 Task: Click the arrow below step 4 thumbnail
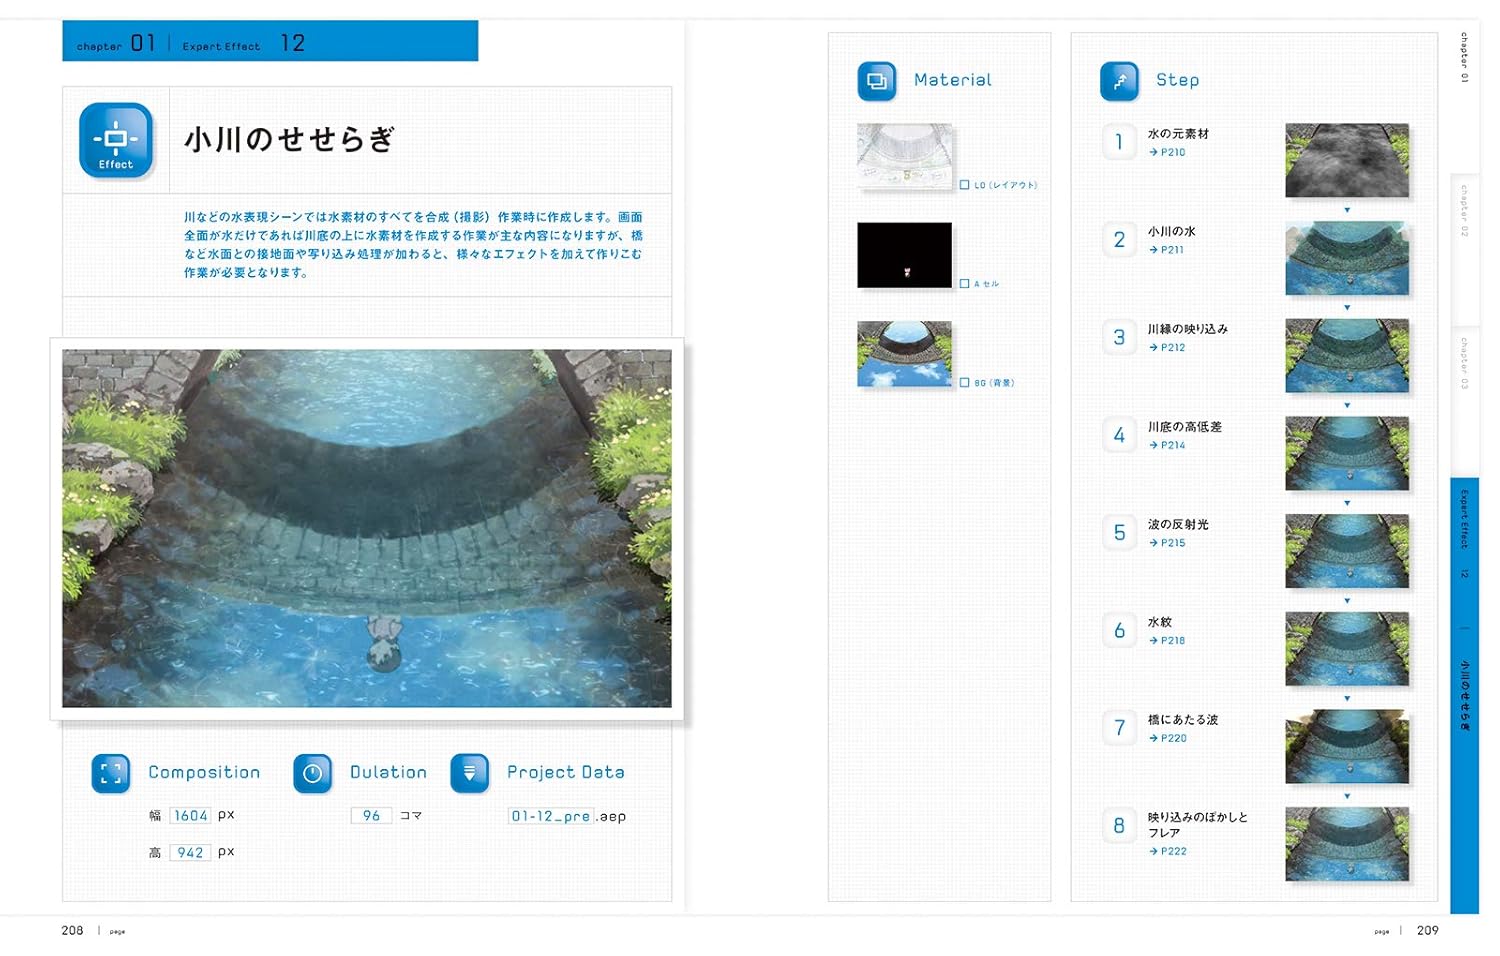[x=1347, y=503]
